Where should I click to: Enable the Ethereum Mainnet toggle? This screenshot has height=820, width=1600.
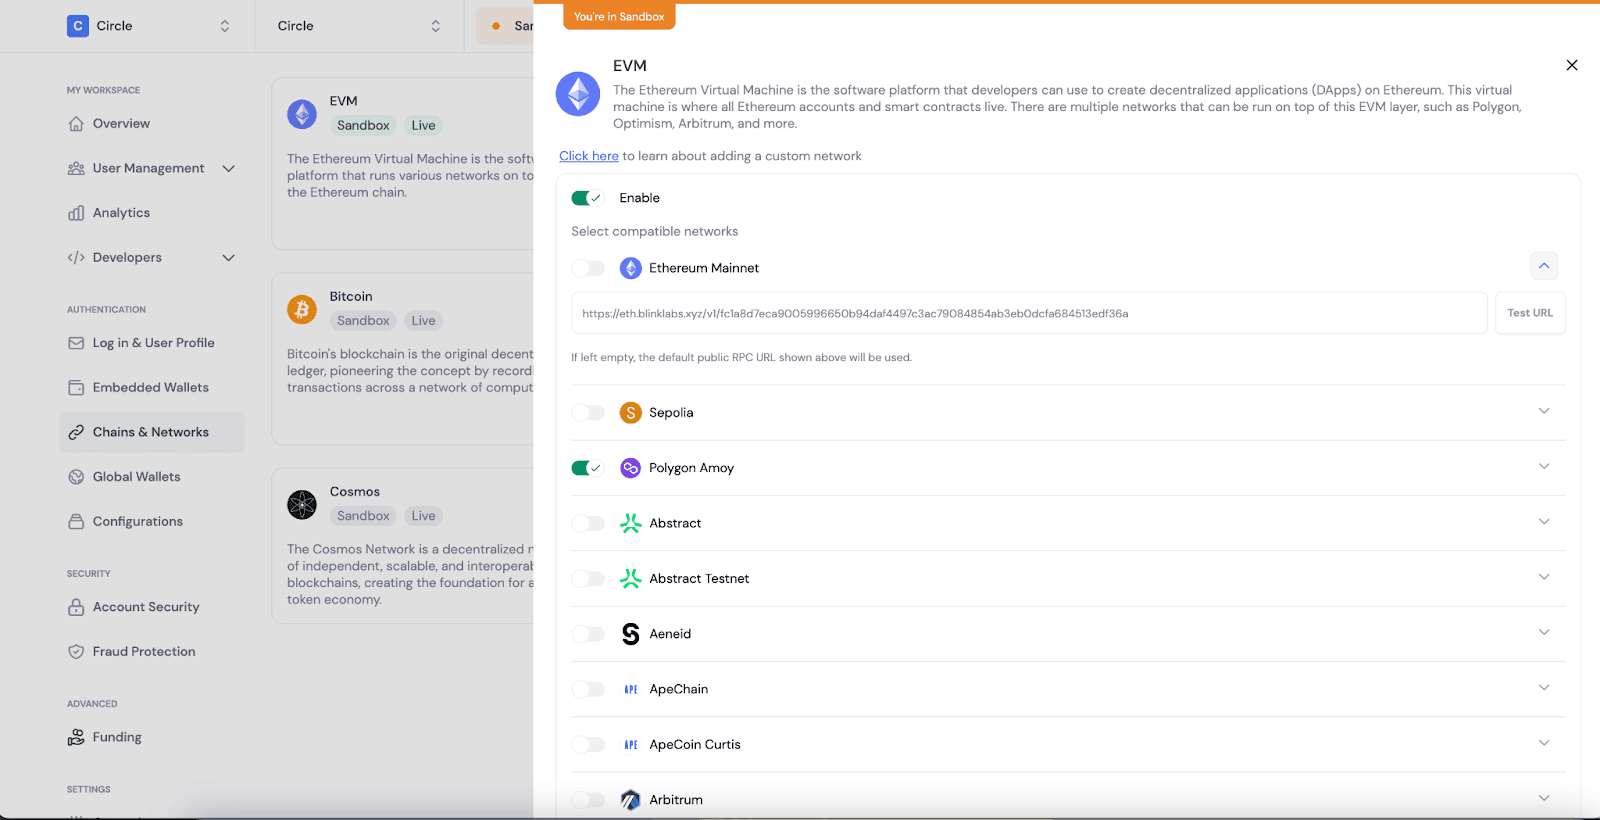(x=588, y=268)
